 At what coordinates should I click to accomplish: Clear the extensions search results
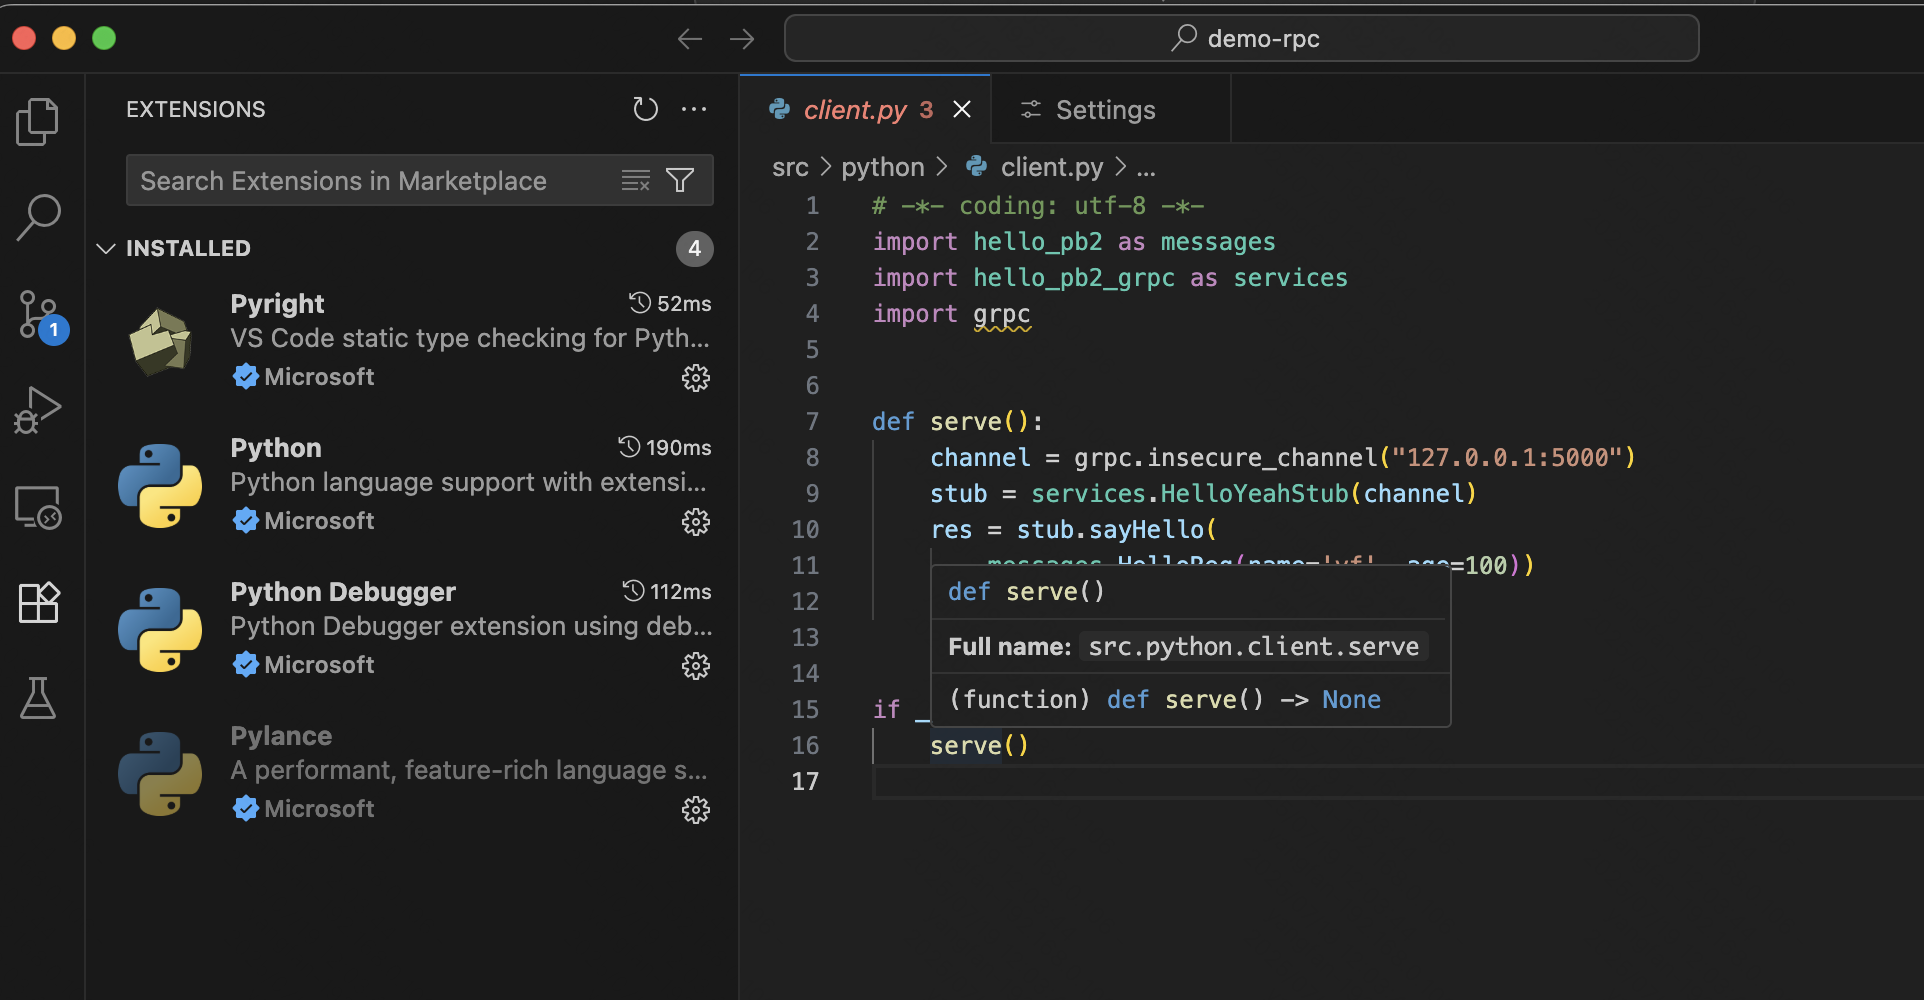[x=635, y=180]
